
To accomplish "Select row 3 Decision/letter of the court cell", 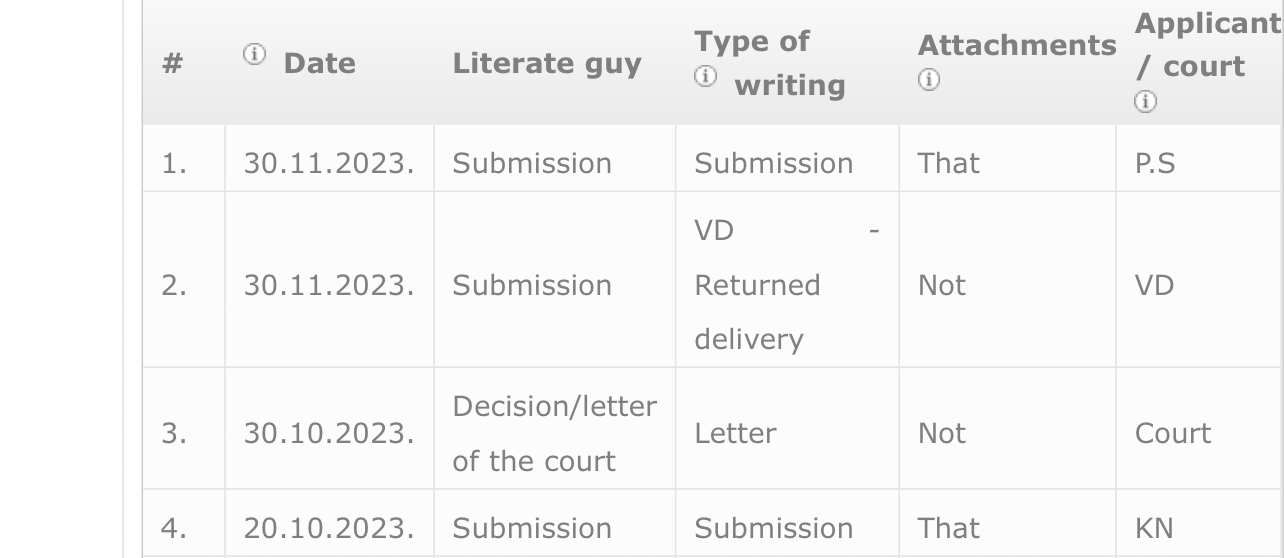I will [554, 433].
